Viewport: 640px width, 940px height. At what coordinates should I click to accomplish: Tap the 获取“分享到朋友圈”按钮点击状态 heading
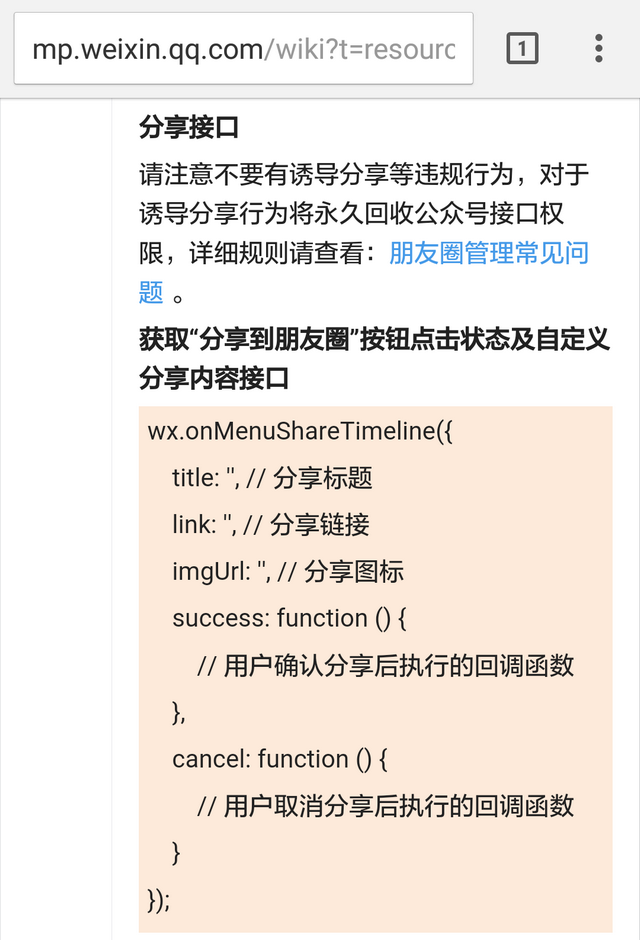pyautogui.click(x=374, y=340)
